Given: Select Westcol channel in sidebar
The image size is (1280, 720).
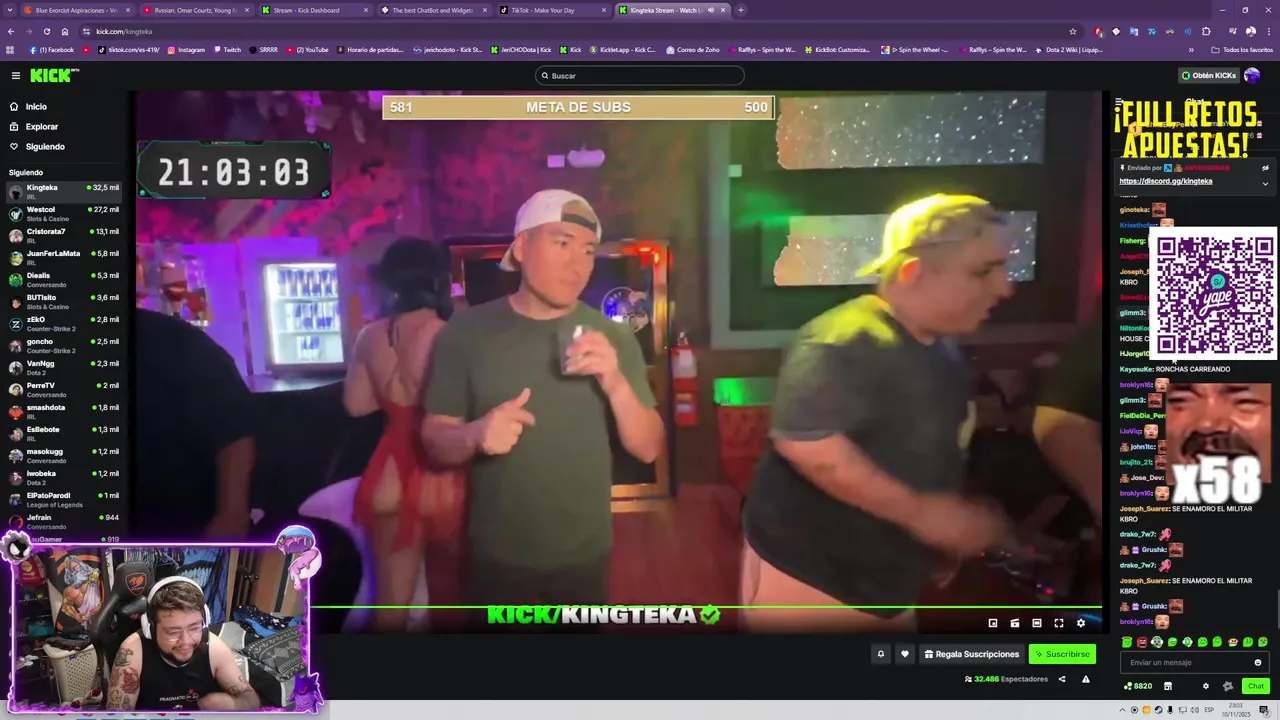Looking at the screenshot, I should [64, 213].
